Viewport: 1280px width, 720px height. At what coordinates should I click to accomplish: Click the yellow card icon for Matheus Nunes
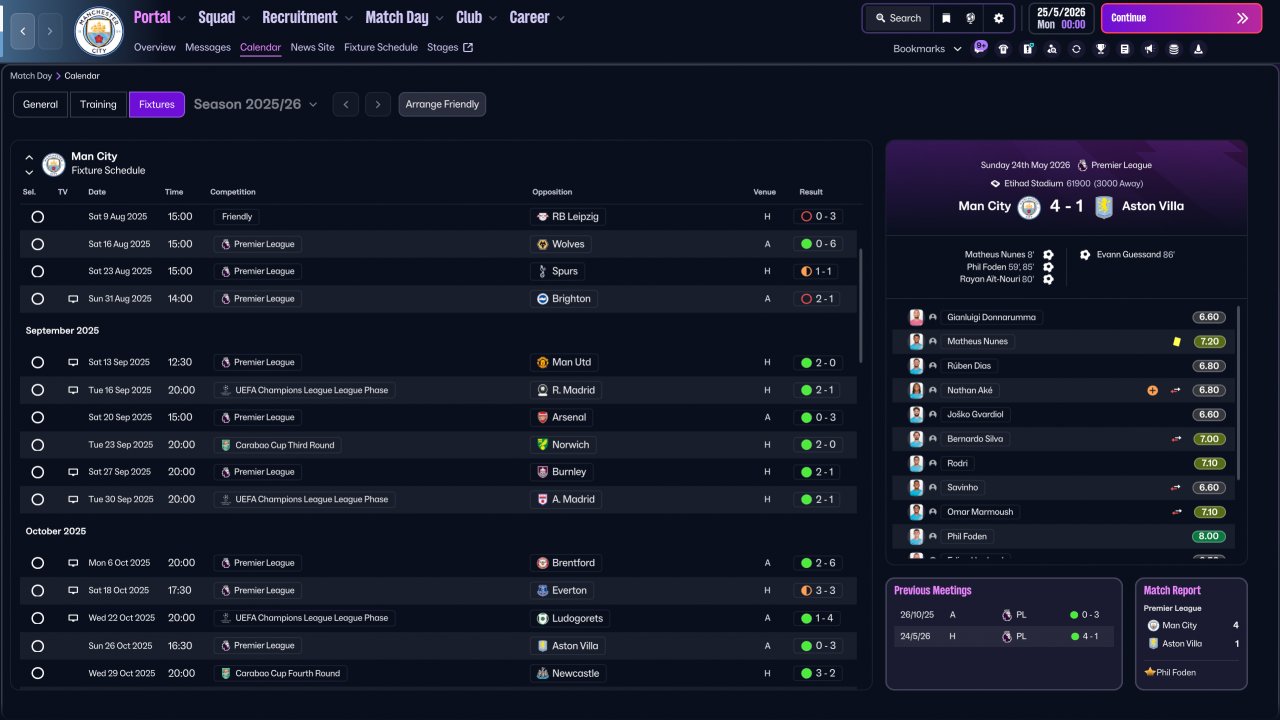point(1177,342)
